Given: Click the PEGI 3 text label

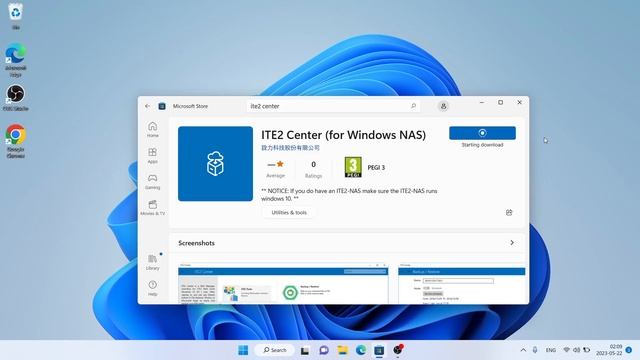Looking at the screenshot, I should click(x=376, y=167).
